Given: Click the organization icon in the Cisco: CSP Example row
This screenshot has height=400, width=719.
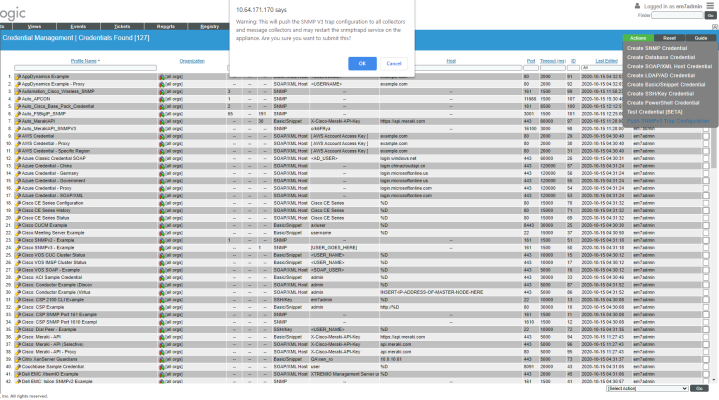Looking at the screenshot, I should tap(161, 307).
